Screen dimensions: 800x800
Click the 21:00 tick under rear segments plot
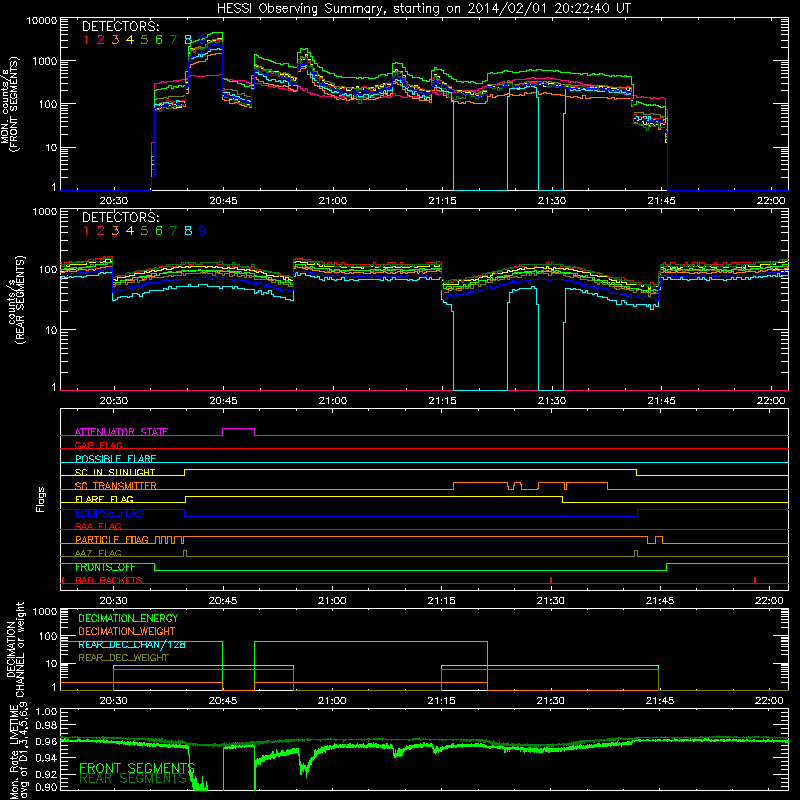[333, 401]
